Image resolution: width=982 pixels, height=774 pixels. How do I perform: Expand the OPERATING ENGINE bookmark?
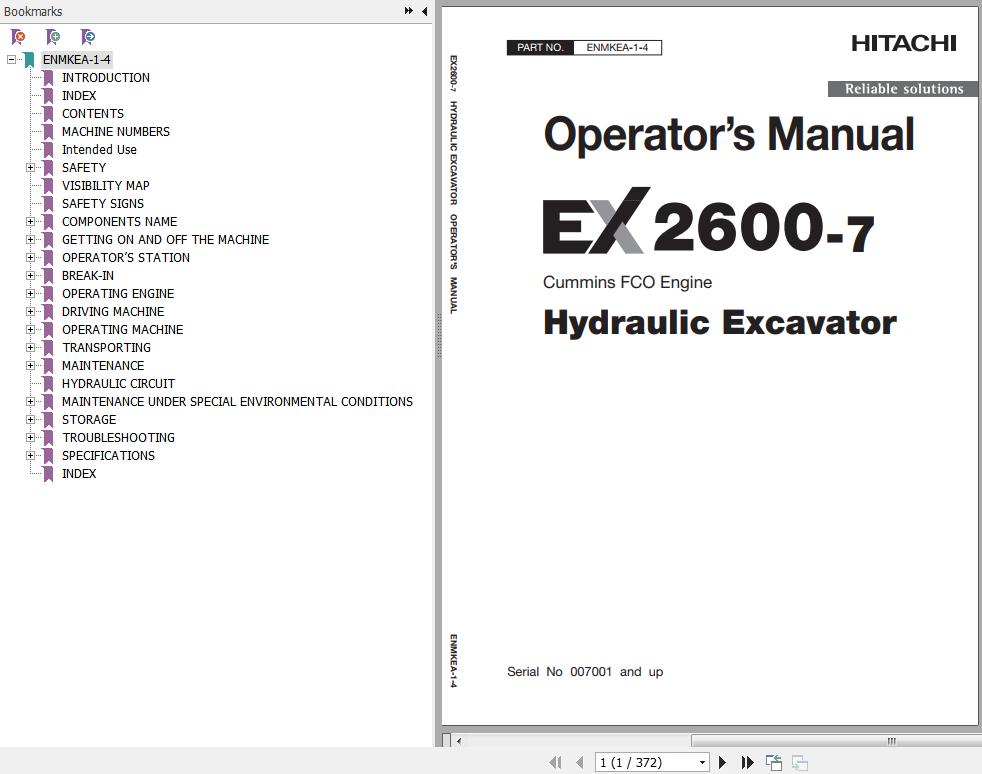tap(30, 293)
